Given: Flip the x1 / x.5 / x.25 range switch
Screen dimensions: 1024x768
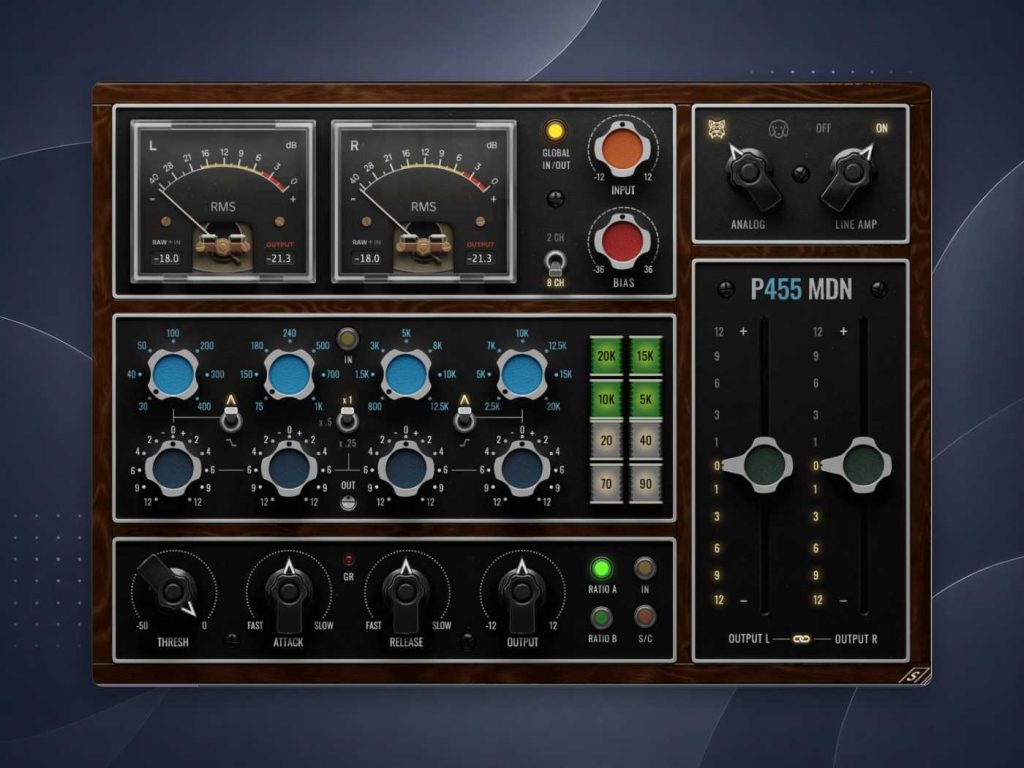Looking at the screenshot, I should (x=348, y=419).
